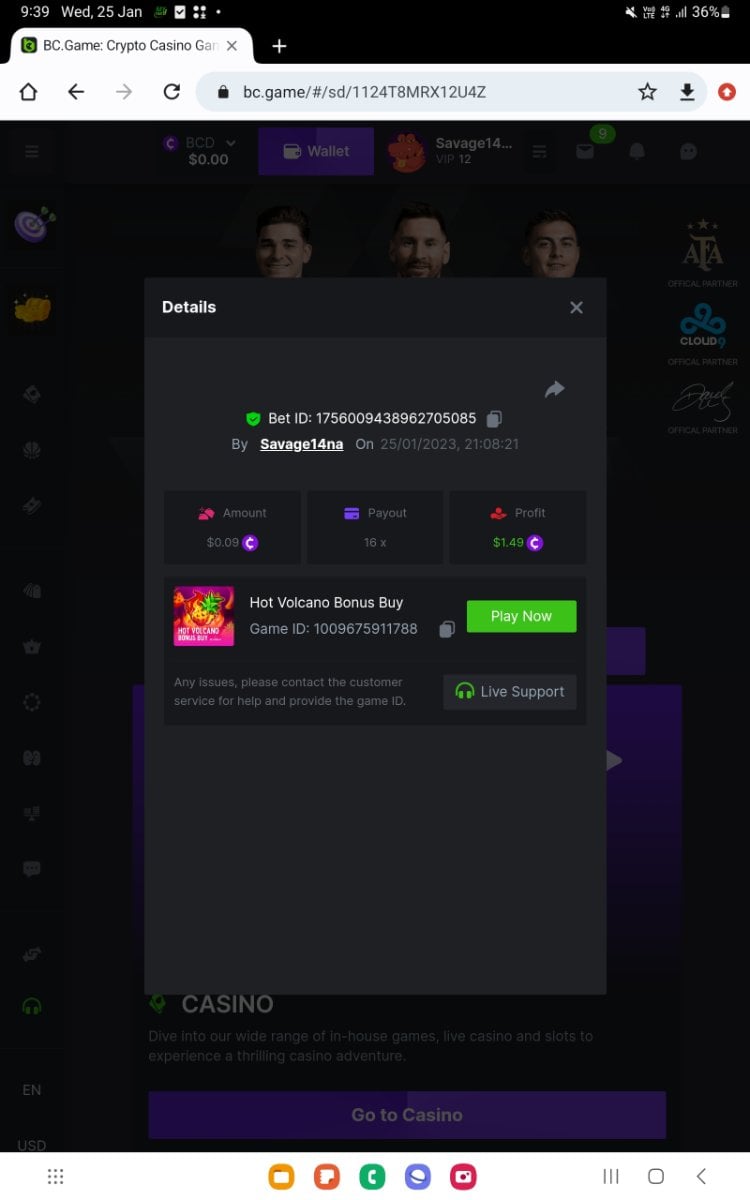Open the Wallet button
The width and height of the screenshot is (750, 1200).
pyautogui.click(x=316, y=151)
